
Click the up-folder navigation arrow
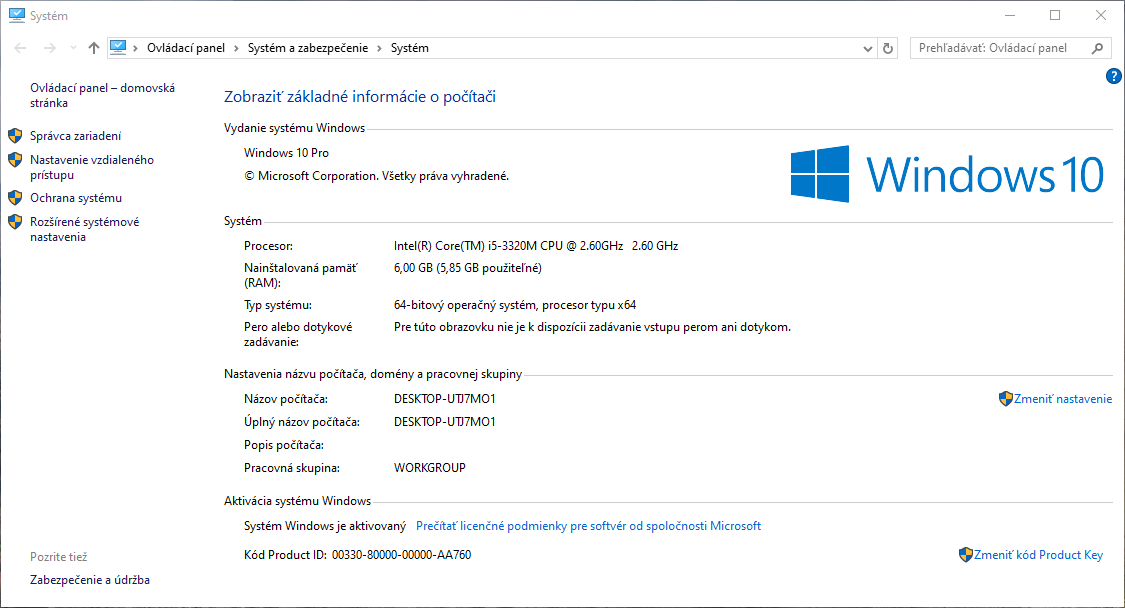pyautogui.click(x=93, y=47)
